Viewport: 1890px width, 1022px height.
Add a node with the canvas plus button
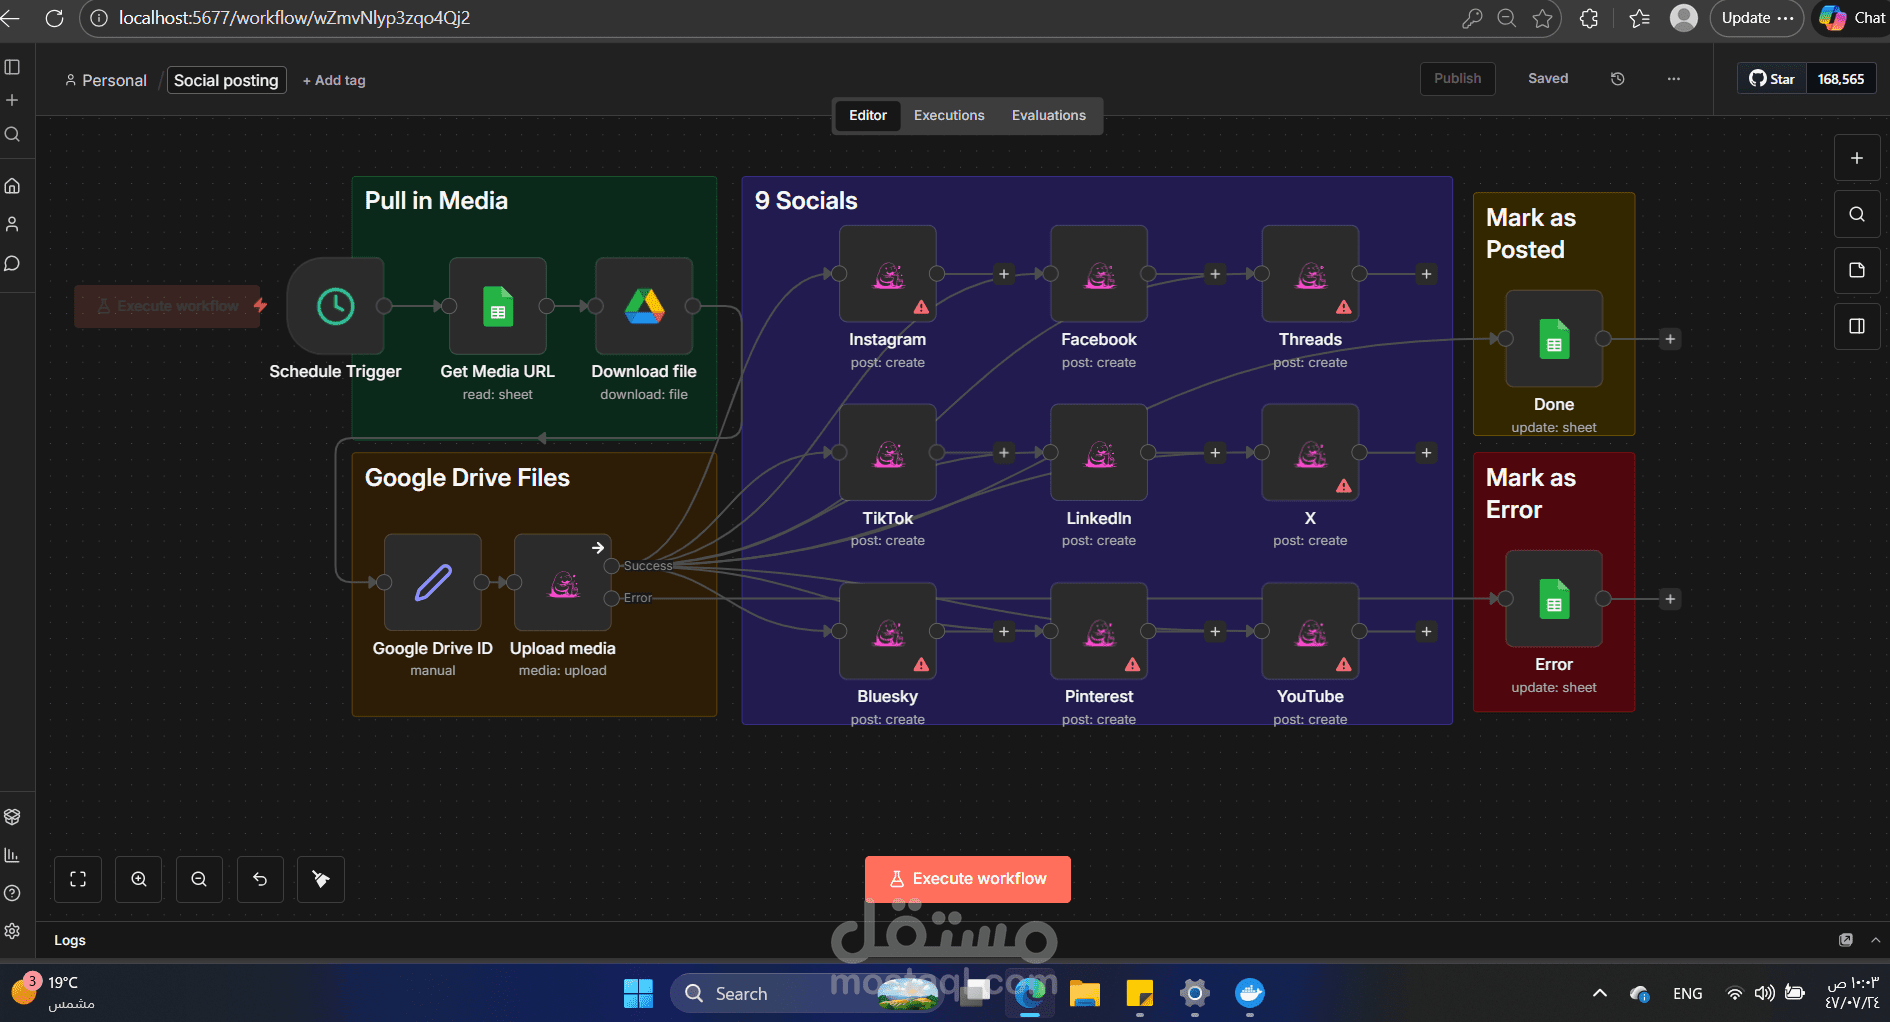(1857, 158)
